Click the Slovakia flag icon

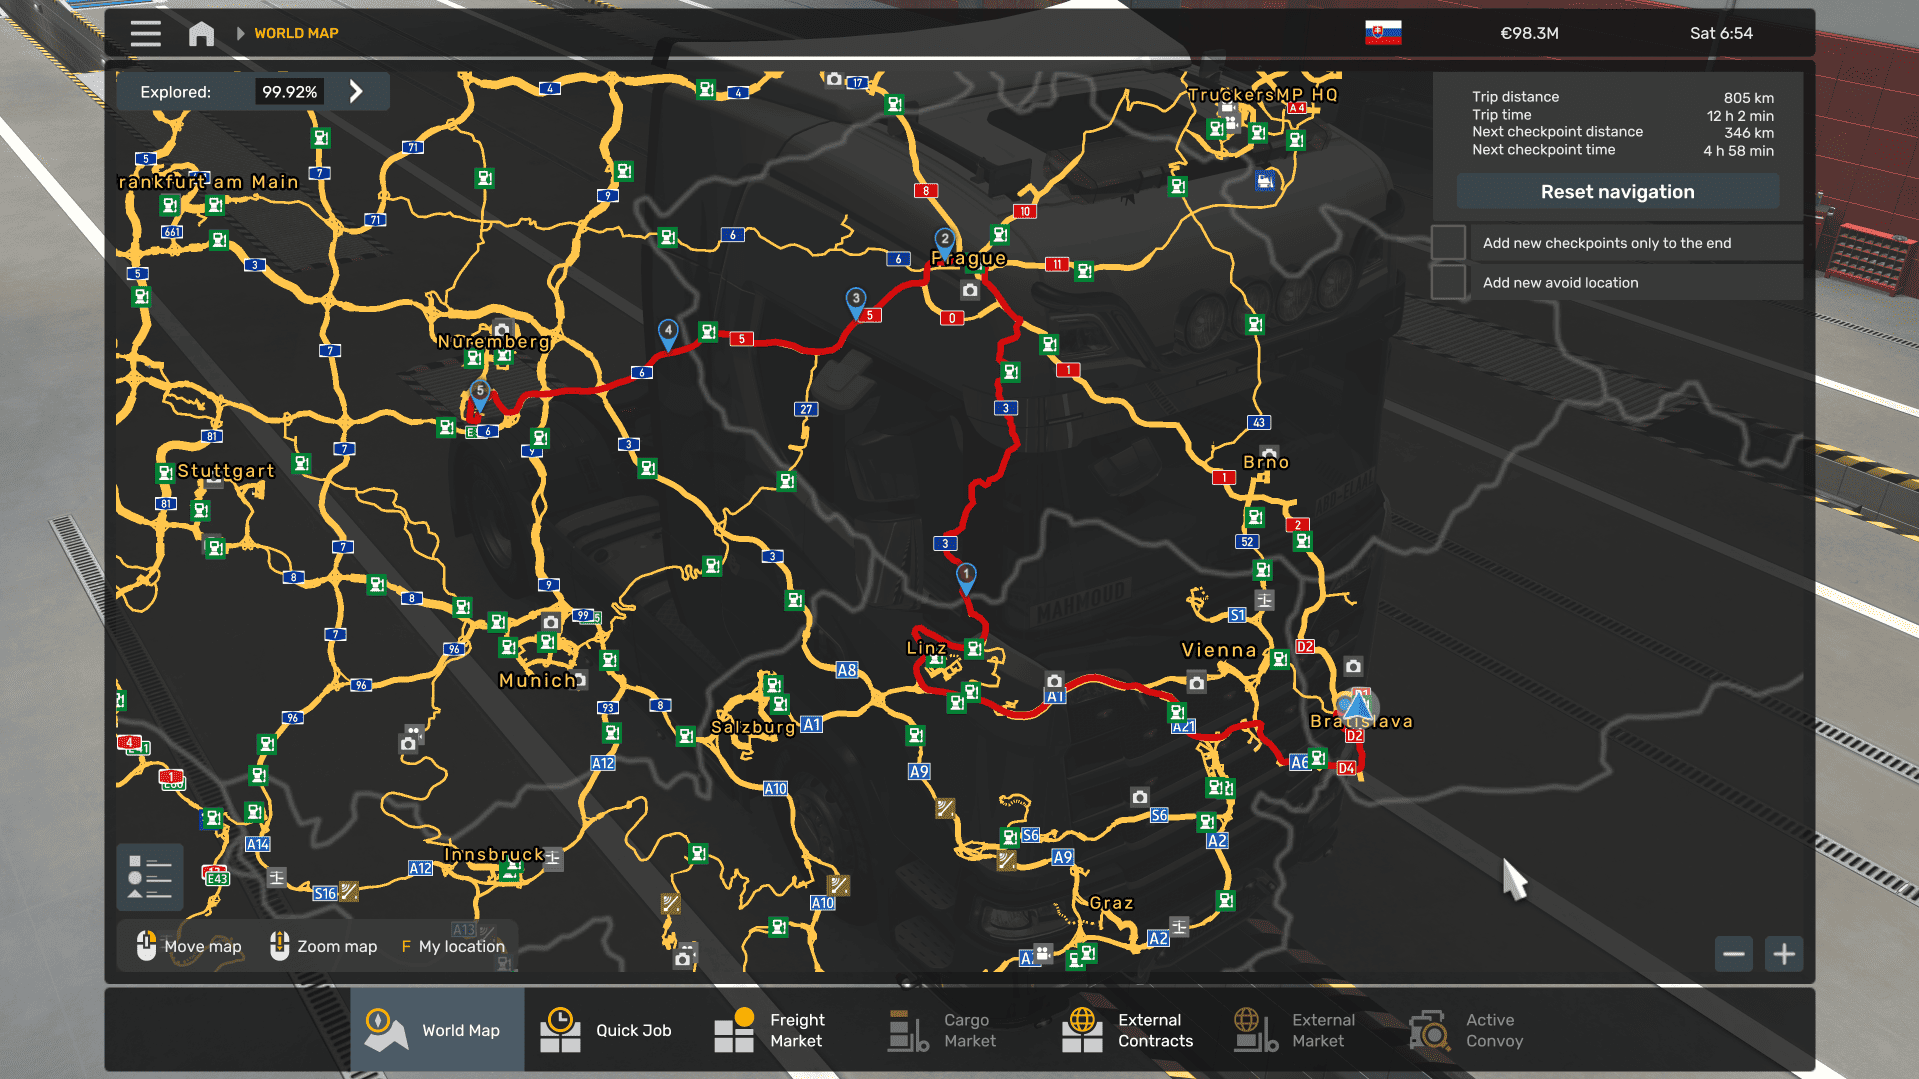pyautogui.click(x=1383, y=33)
